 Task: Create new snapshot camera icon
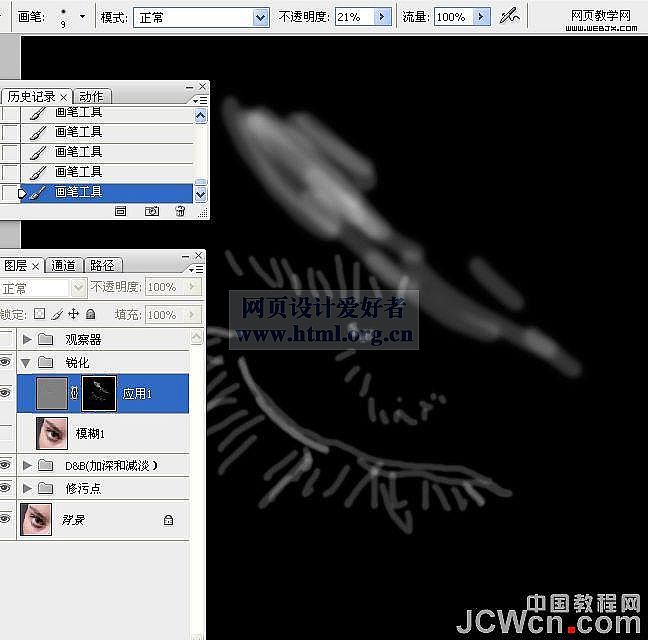point(152,211)
